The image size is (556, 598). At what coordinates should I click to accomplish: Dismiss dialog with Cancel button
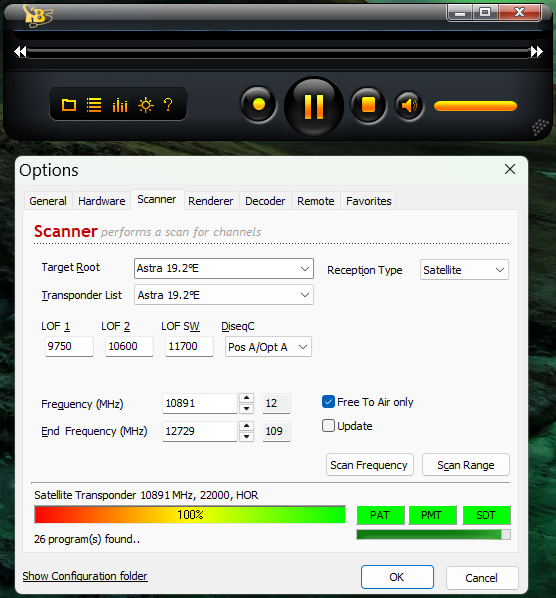click(x=482, y=578)
